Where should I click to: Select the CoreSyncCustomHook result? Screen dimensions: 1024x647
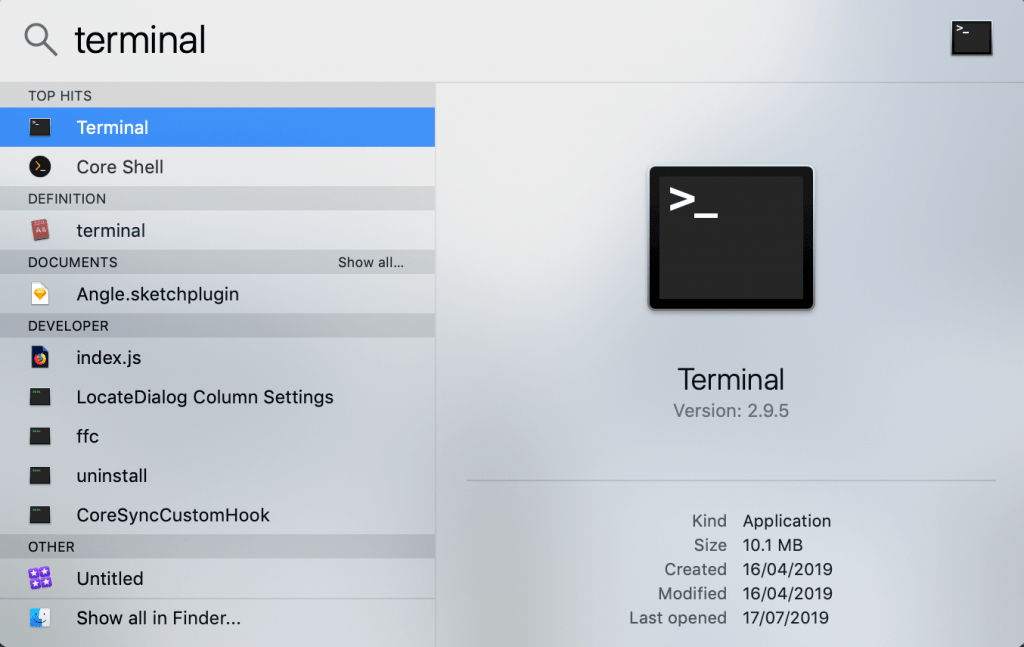coord(173,515)
